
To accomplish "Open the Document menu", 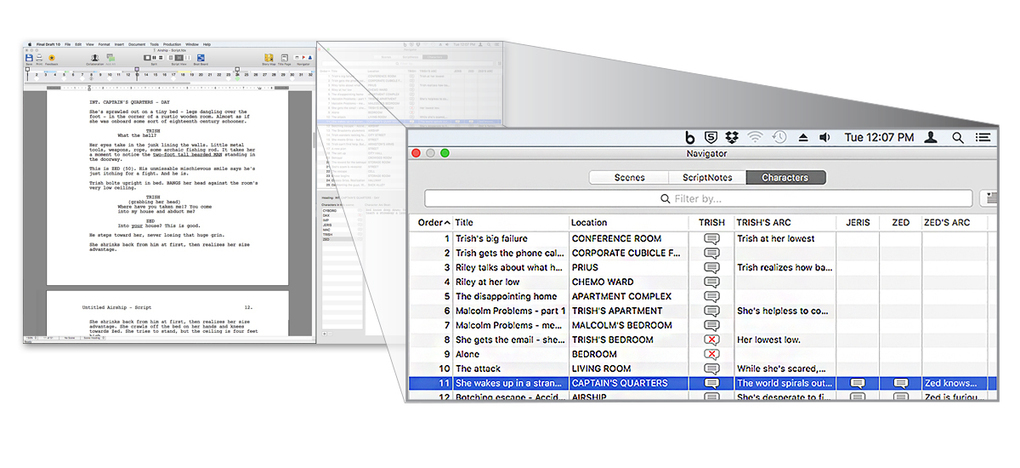I will click(137, 44).
